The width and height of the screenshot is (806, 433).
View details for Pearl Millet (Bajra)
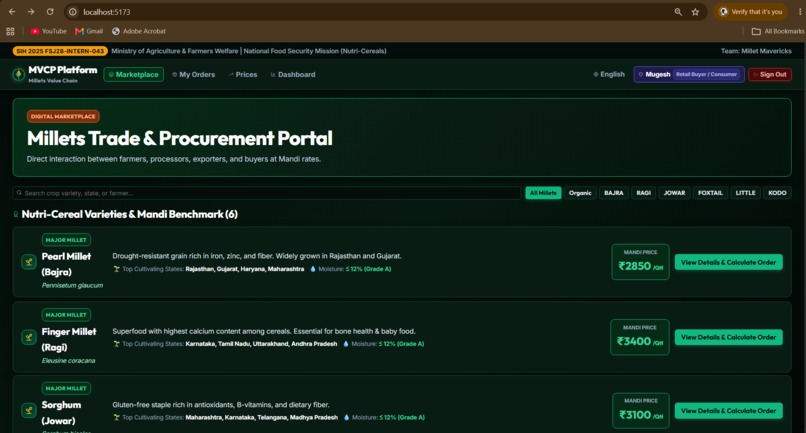coord(728,262)
